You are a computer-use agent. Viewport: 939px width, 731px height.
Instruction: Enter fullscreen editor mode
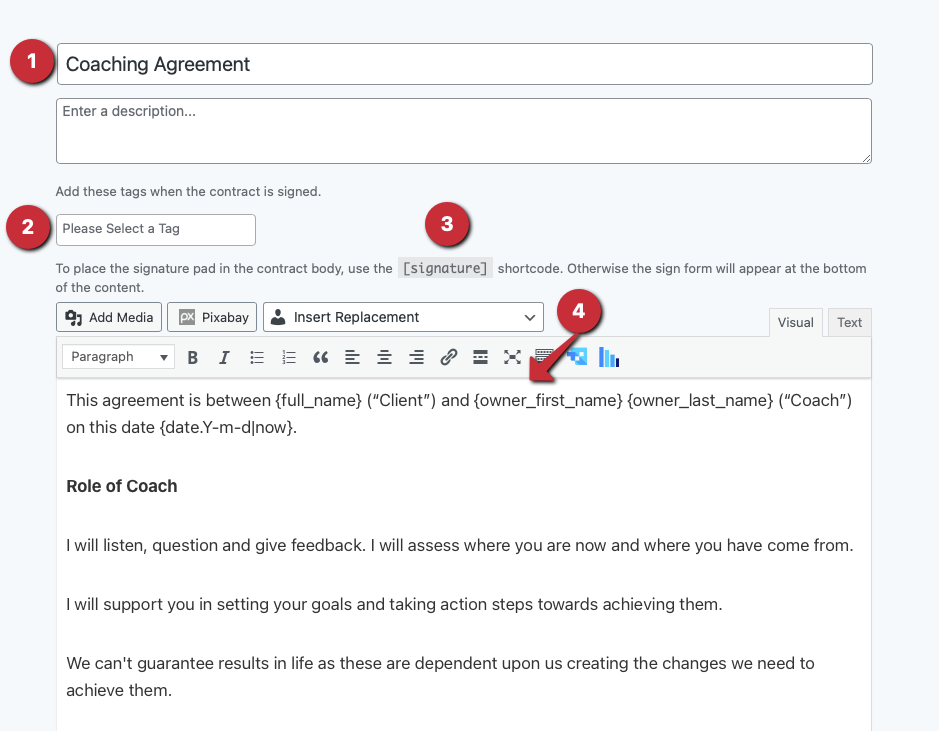512,357
